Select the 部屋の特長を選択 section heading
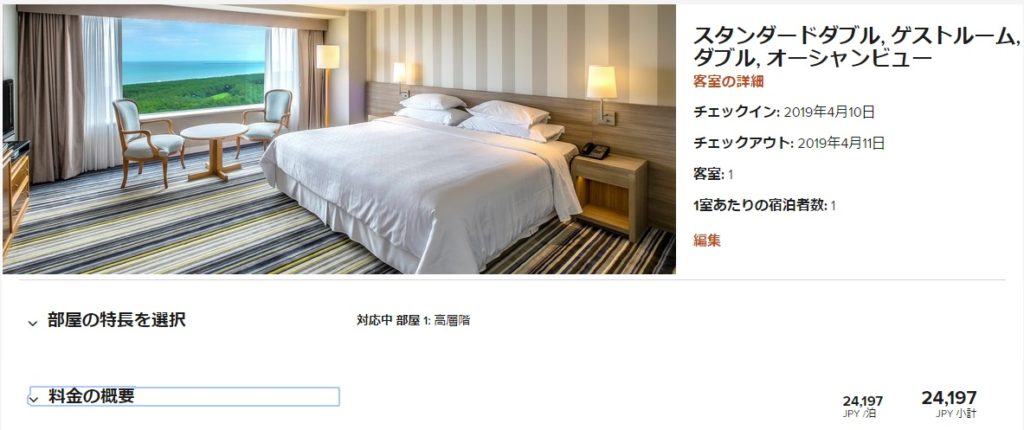 (116, 320)
